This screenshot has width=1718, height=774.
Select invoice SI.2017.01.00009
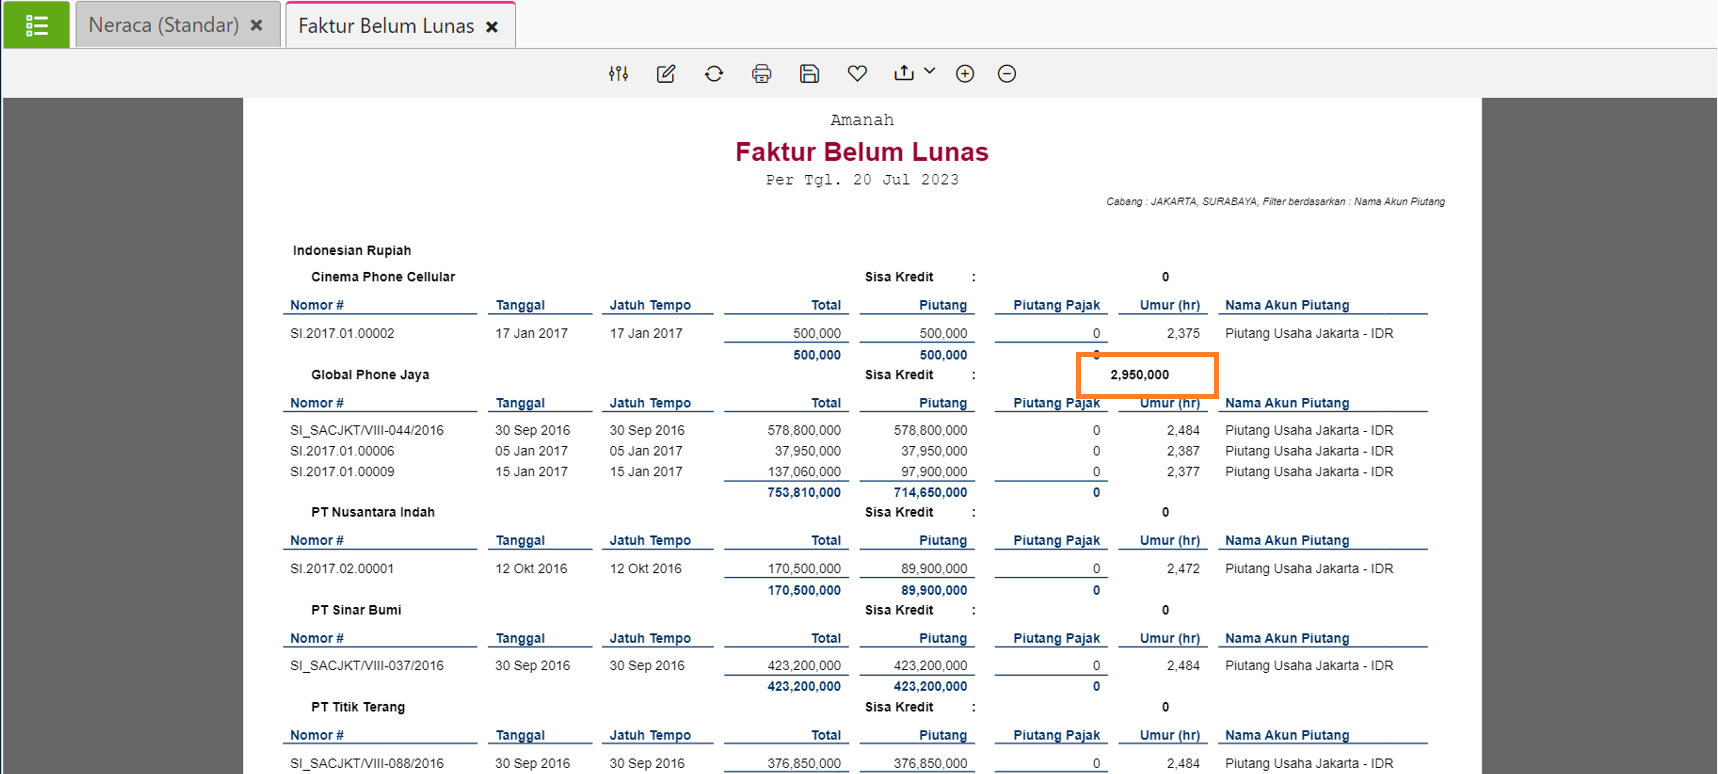click(x=342, y=472)
